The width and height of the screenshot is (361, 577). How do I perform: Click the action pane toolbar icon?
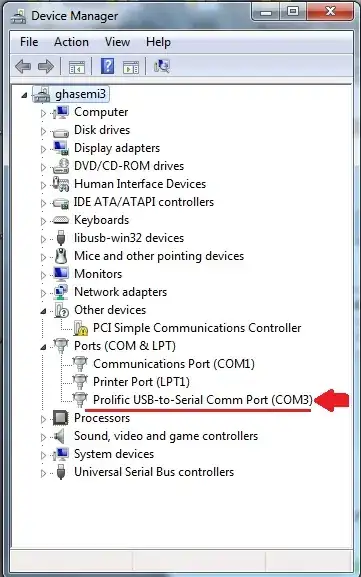point(131,67)
